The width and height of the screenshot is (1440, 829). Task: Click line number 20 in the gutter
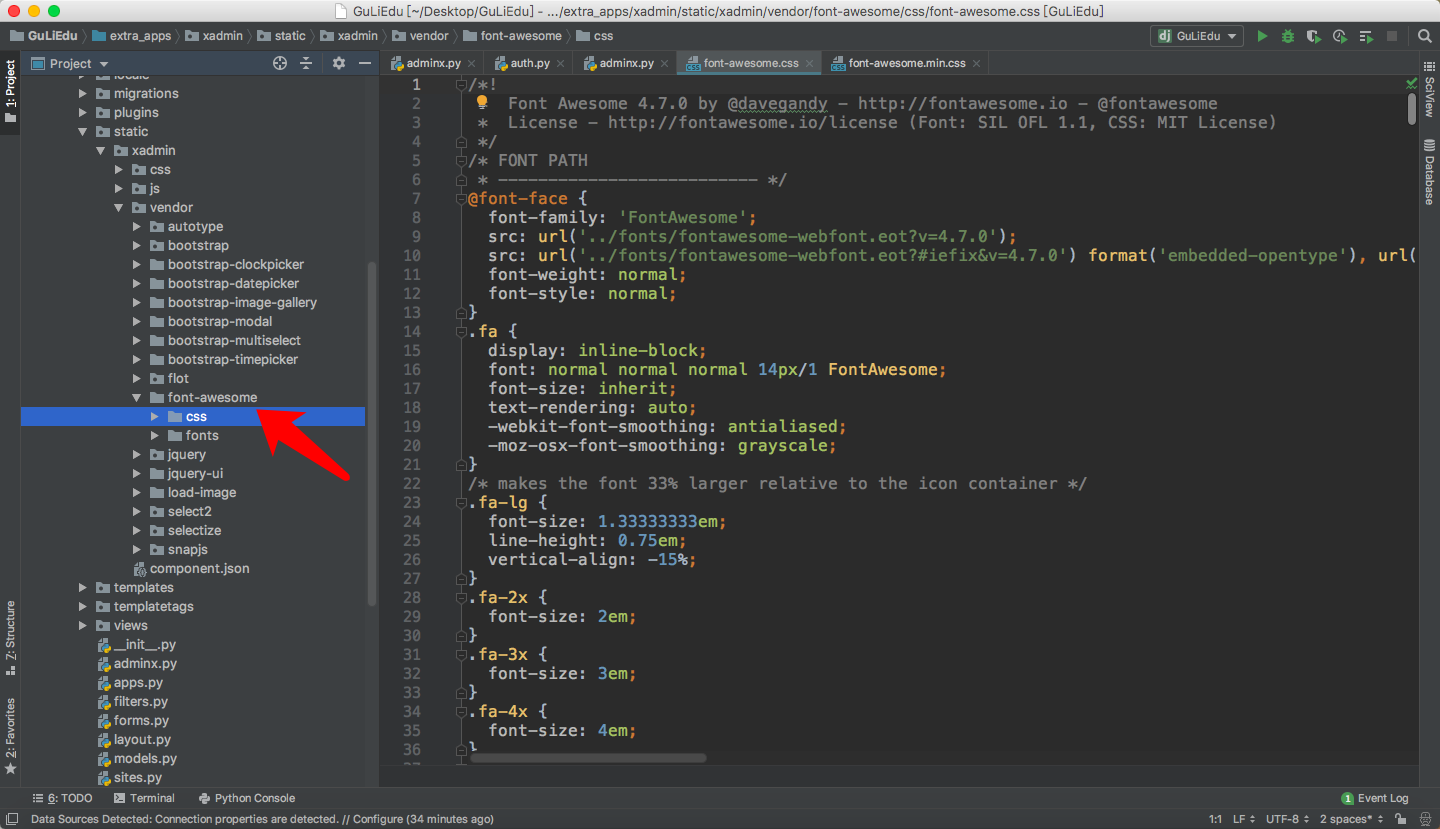(411, 445)
